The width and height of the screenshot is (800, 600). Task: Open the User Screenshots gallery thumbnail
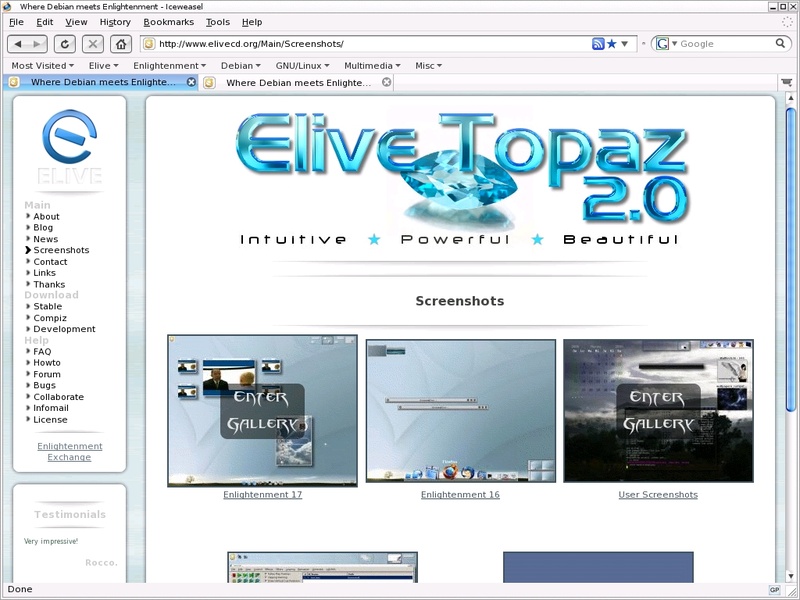(658, 411)
